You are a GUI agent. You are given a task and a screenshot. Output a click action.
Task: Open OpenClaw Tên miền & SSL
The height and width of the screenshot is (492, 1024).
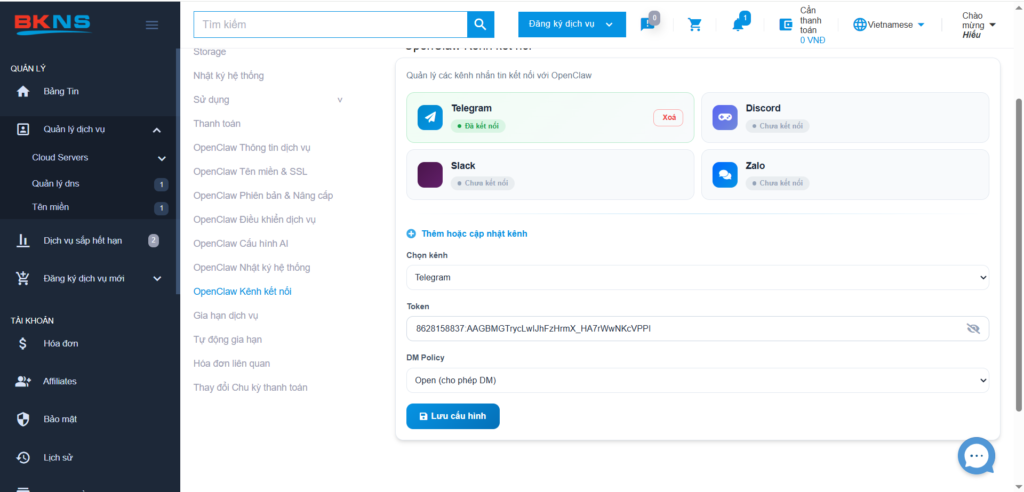[250, 172]
